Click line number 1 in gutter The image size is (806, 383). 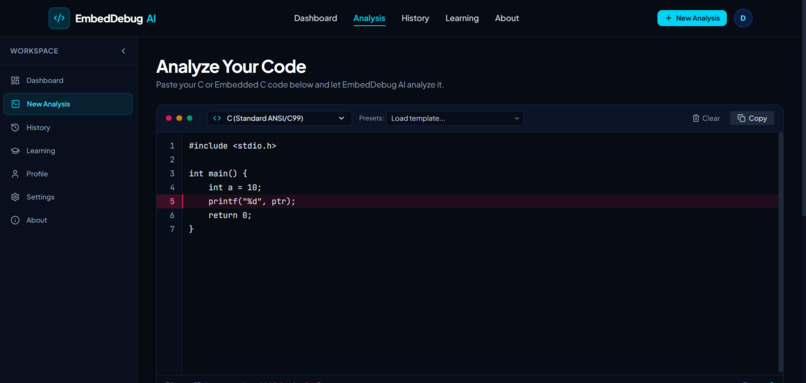coord(172,146)
